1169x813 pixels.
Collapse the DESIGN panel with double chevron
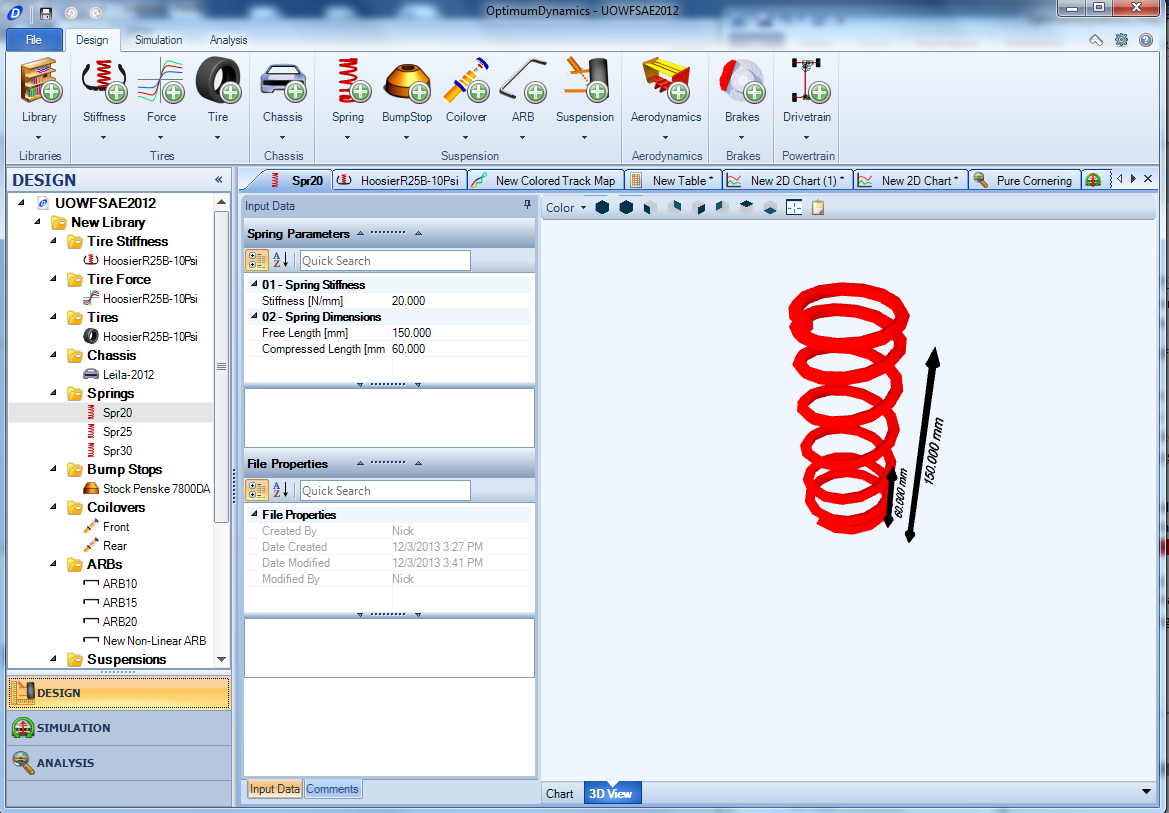(x=218, y=180)
